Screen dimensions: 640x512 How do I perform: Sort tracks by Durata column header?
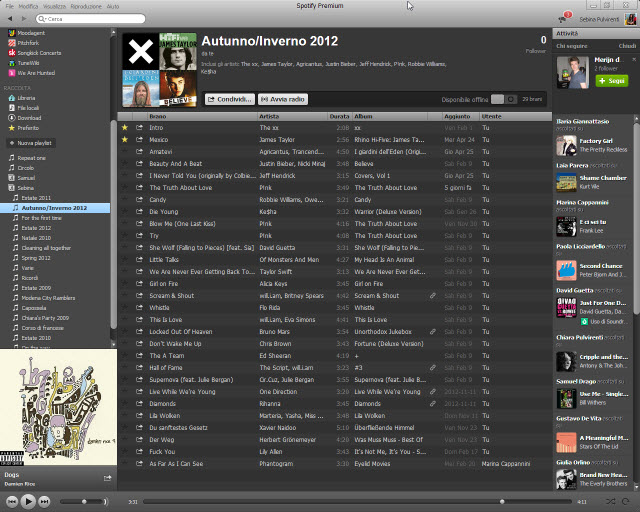(339, 117)
